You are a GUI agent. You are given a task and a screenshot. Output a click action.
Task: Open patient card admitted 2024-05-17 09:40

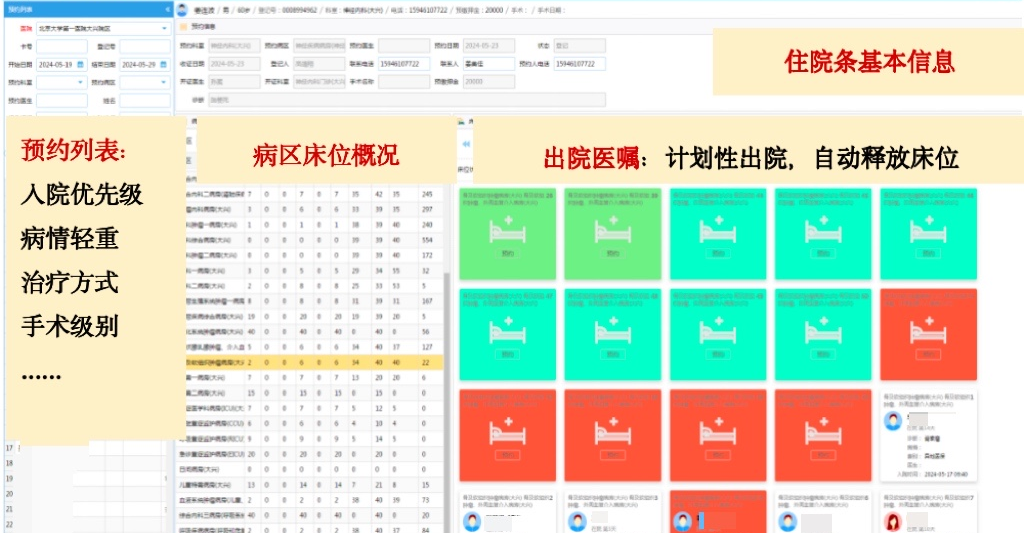[928, 436]
